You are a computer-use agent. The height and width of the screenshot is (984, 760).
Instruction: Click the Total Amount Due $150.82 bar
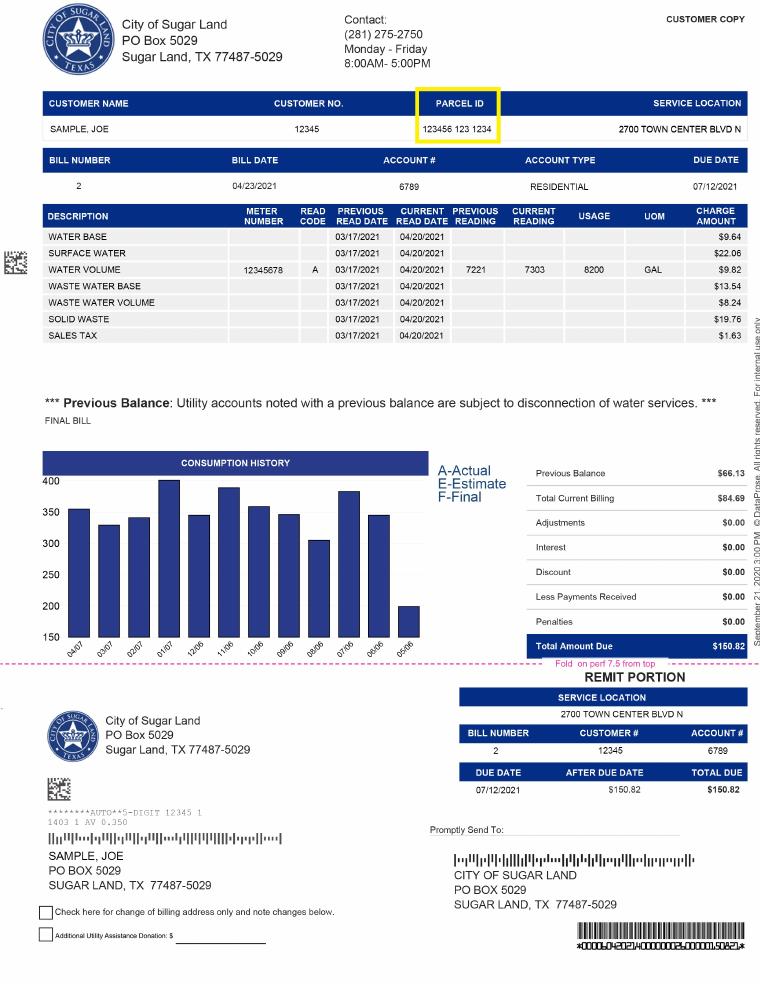tap(637, 646)
